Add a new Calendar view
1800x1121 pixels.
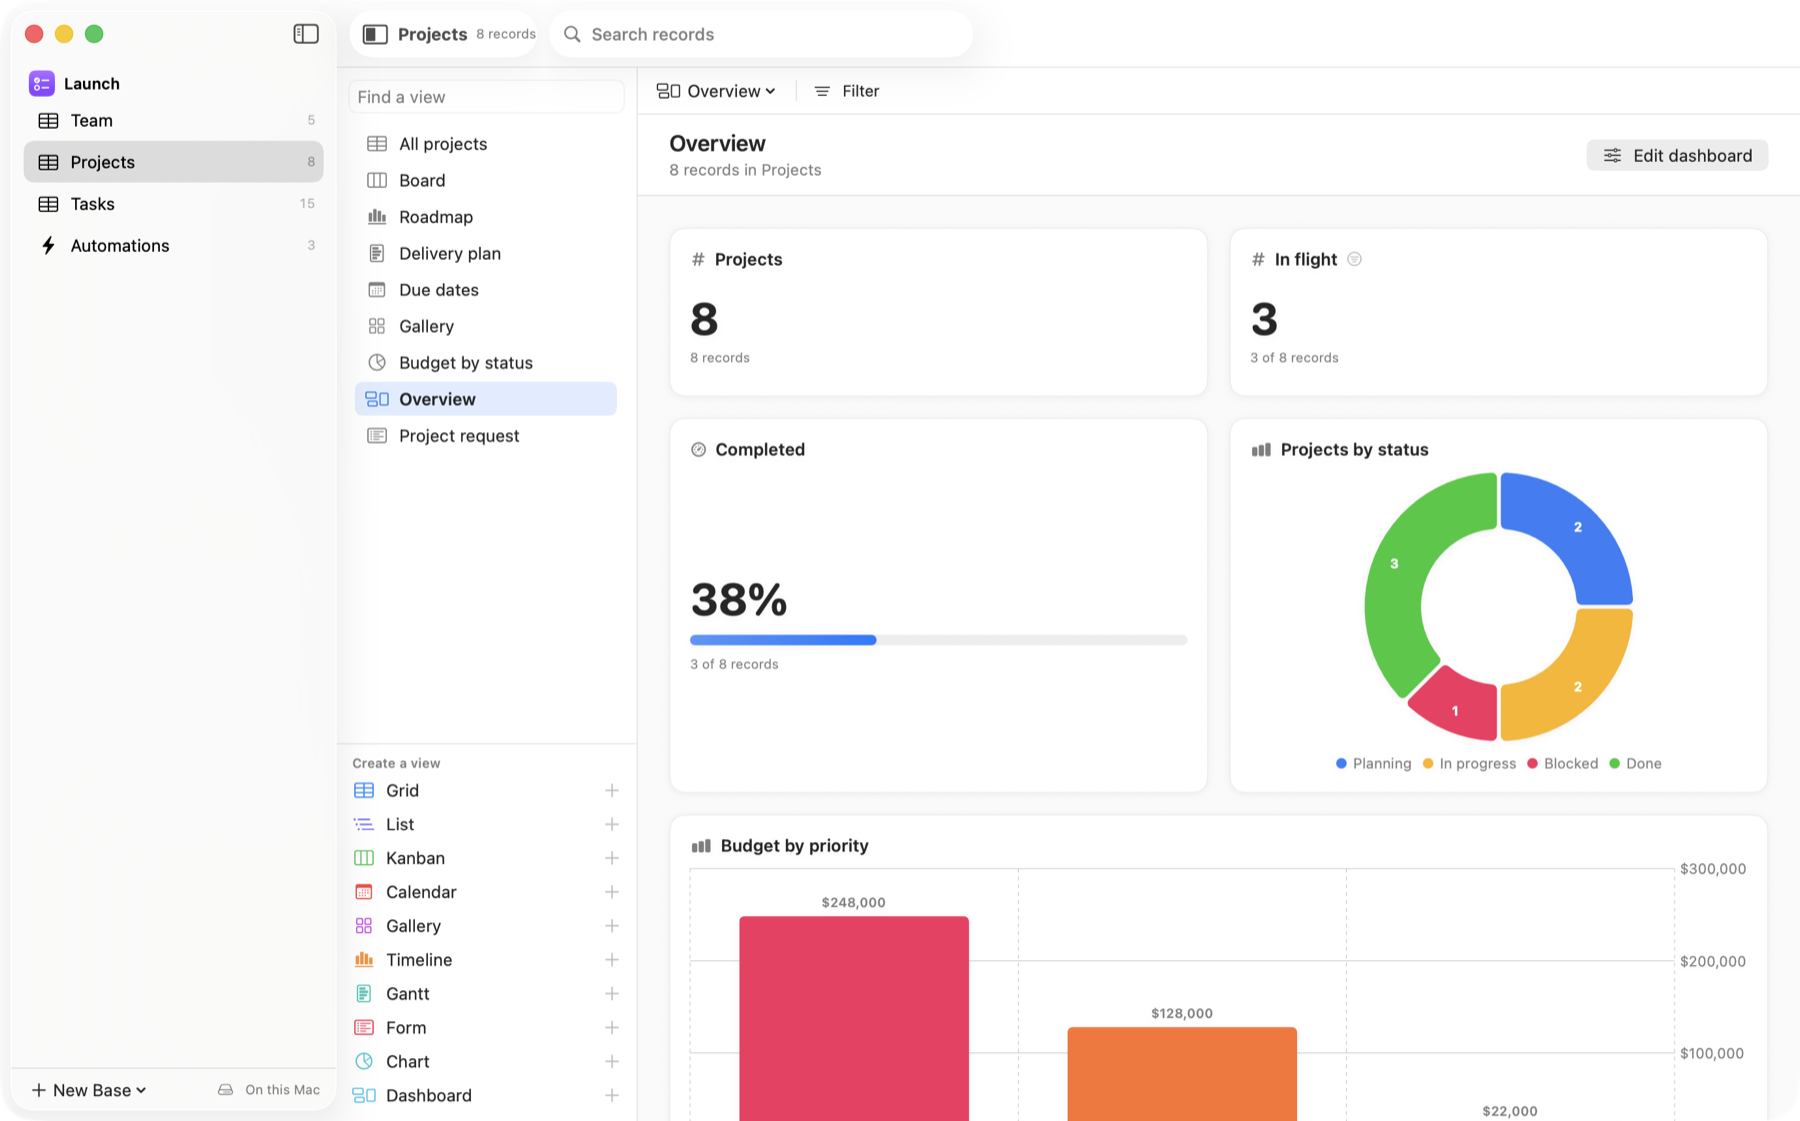611,892
